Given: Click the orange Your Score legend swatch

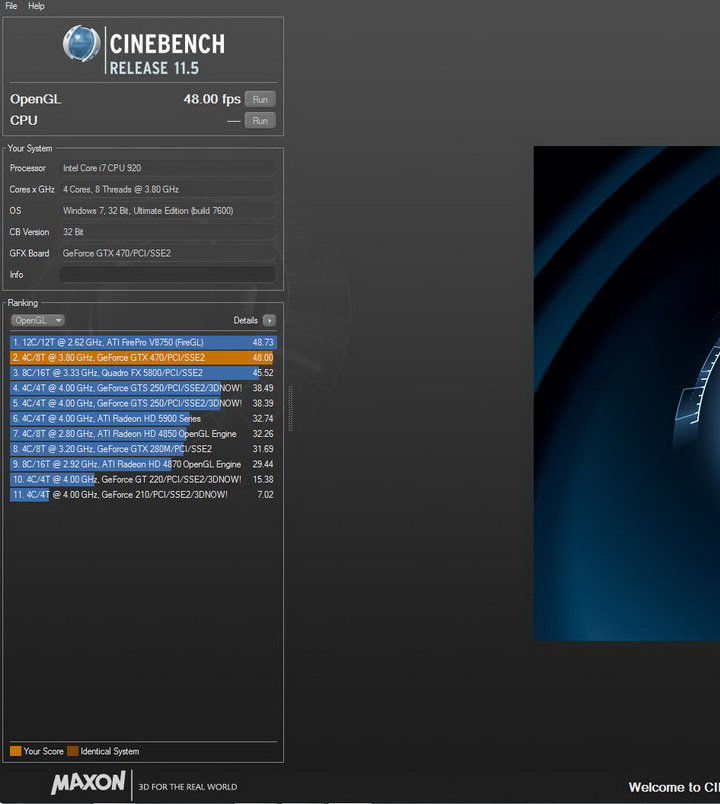Looking at the screenshot, I should 15,751.
